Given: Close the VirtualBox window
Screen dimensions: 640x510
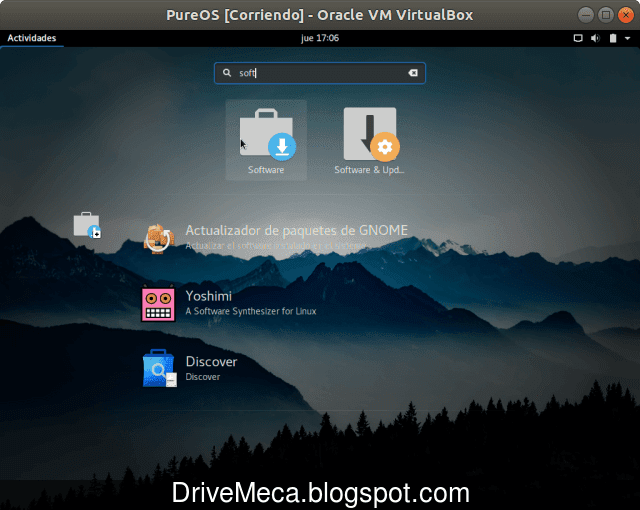Looking at the screenshot, I should (x=626, y=15).
